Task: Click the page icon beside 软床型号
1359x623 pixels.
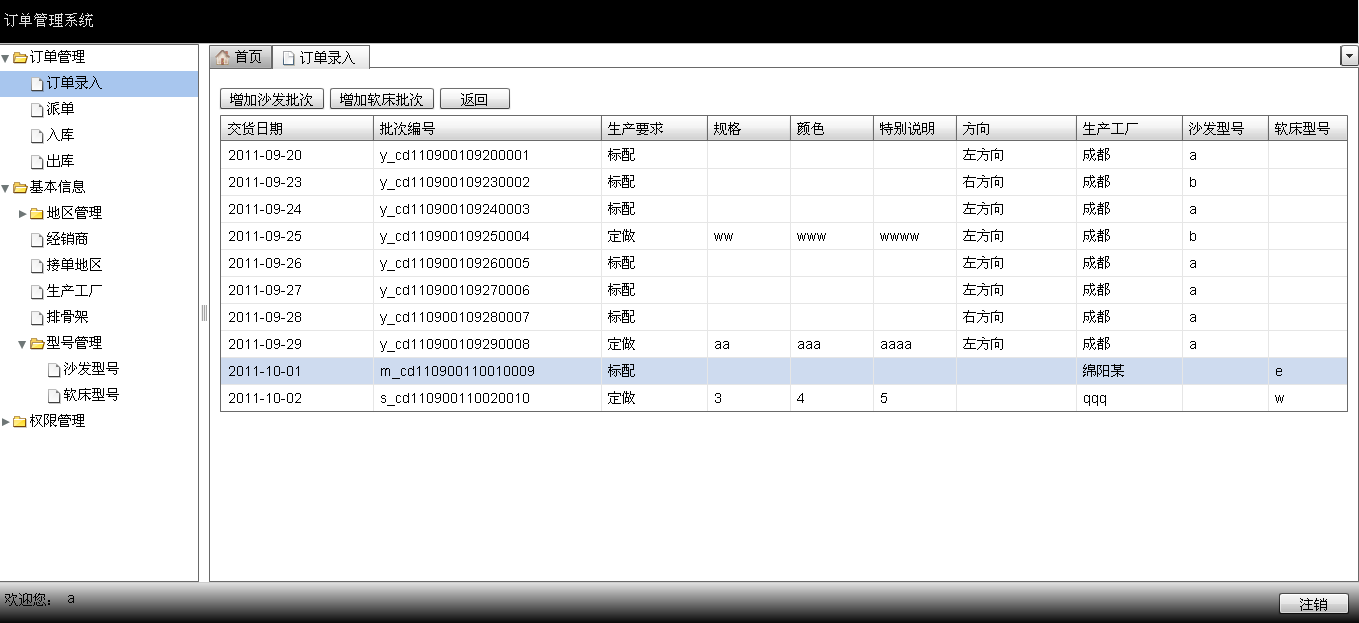Action: click(54, 395)
